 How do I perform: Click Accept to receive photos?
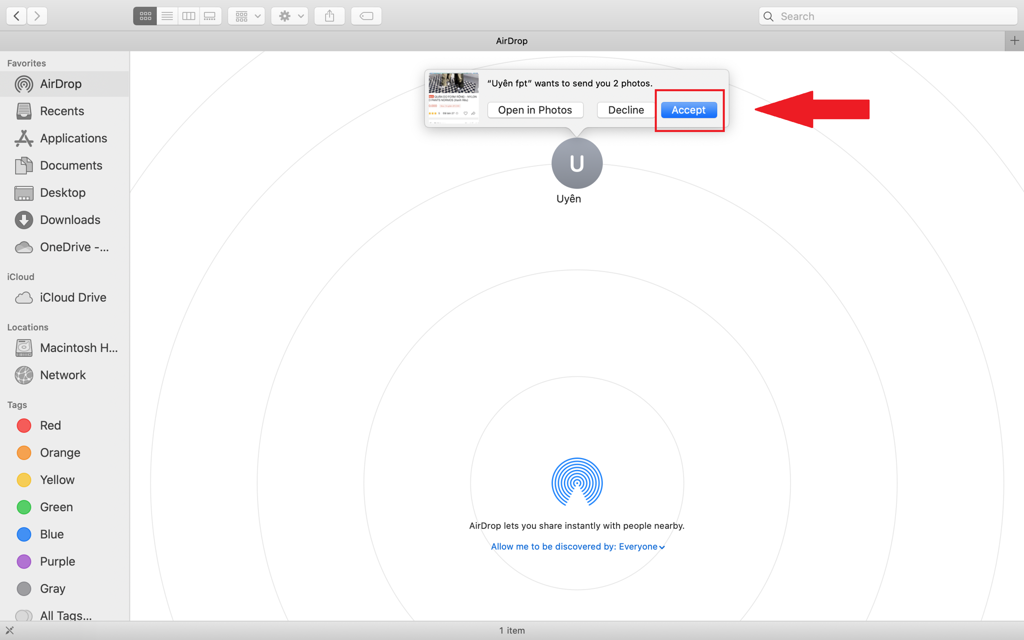pyautogui.click(x=688, y=110)
